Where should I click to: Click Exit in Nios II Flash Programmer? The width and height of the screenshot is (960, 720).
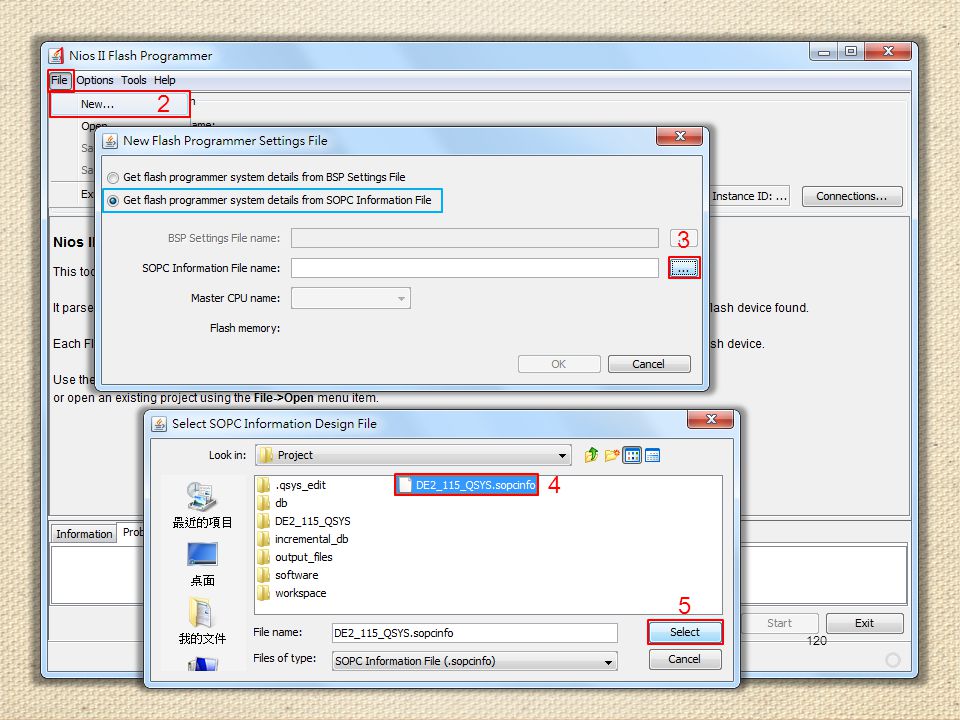coord(864,623)
